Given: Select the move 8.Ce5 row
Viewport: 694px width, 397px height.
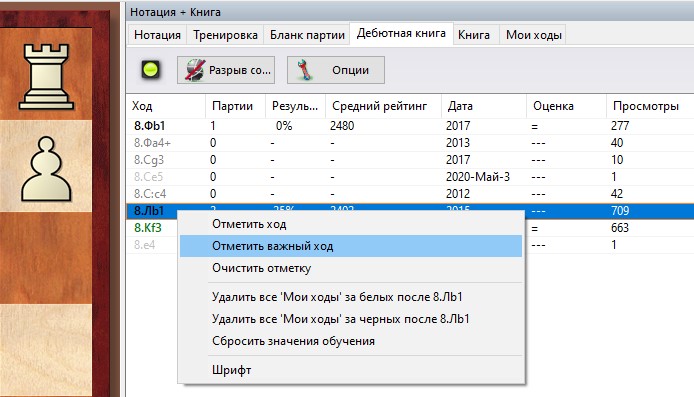Looking at the screenshot, I should (410, 177).
